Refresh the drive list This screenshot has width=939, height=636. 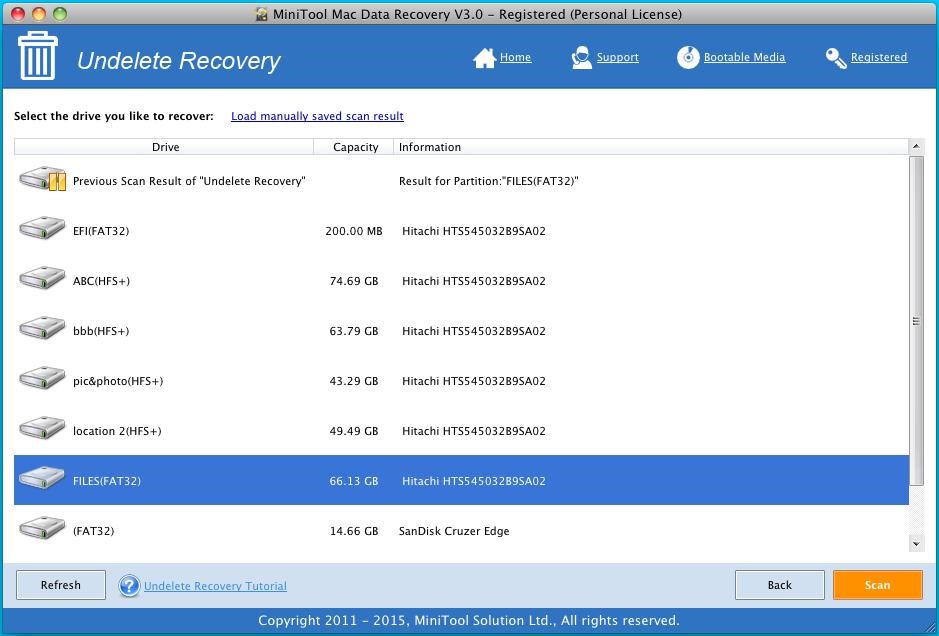pyautogui.click(x=61, y=585)
